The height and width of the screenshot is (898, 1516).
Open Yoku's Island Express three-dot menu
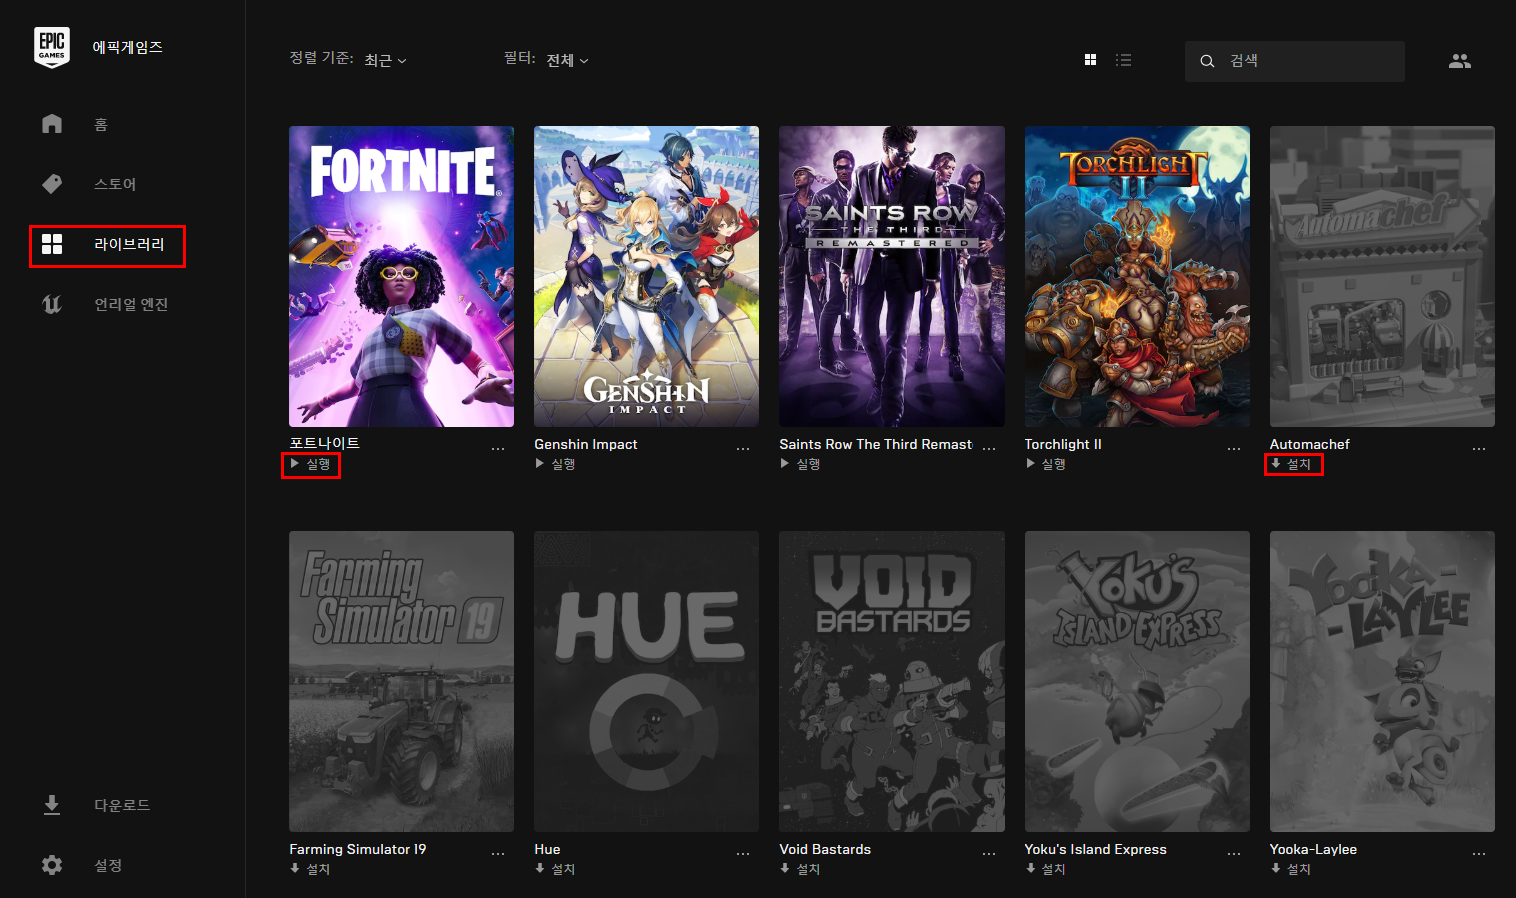coord(1234,854)
